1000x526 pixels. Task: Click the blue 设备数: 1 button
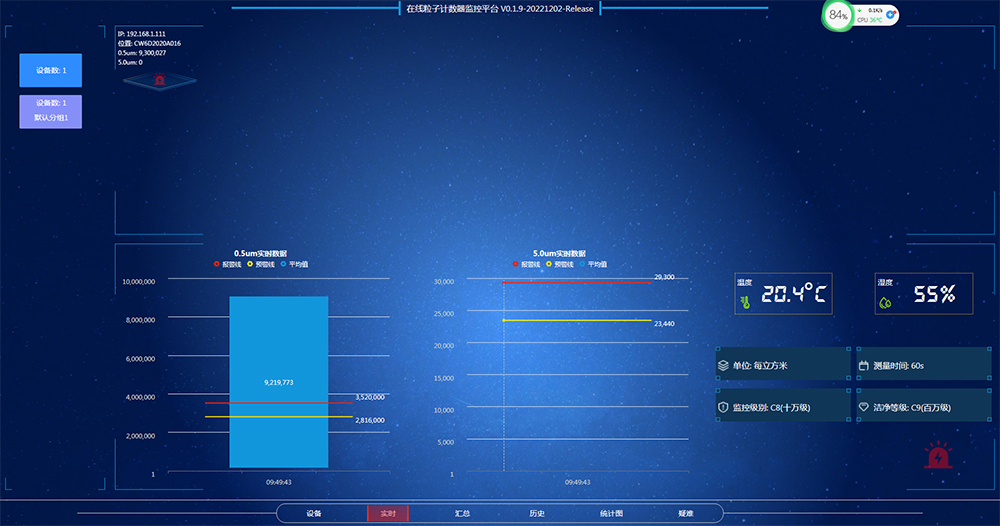pos(50,71)
